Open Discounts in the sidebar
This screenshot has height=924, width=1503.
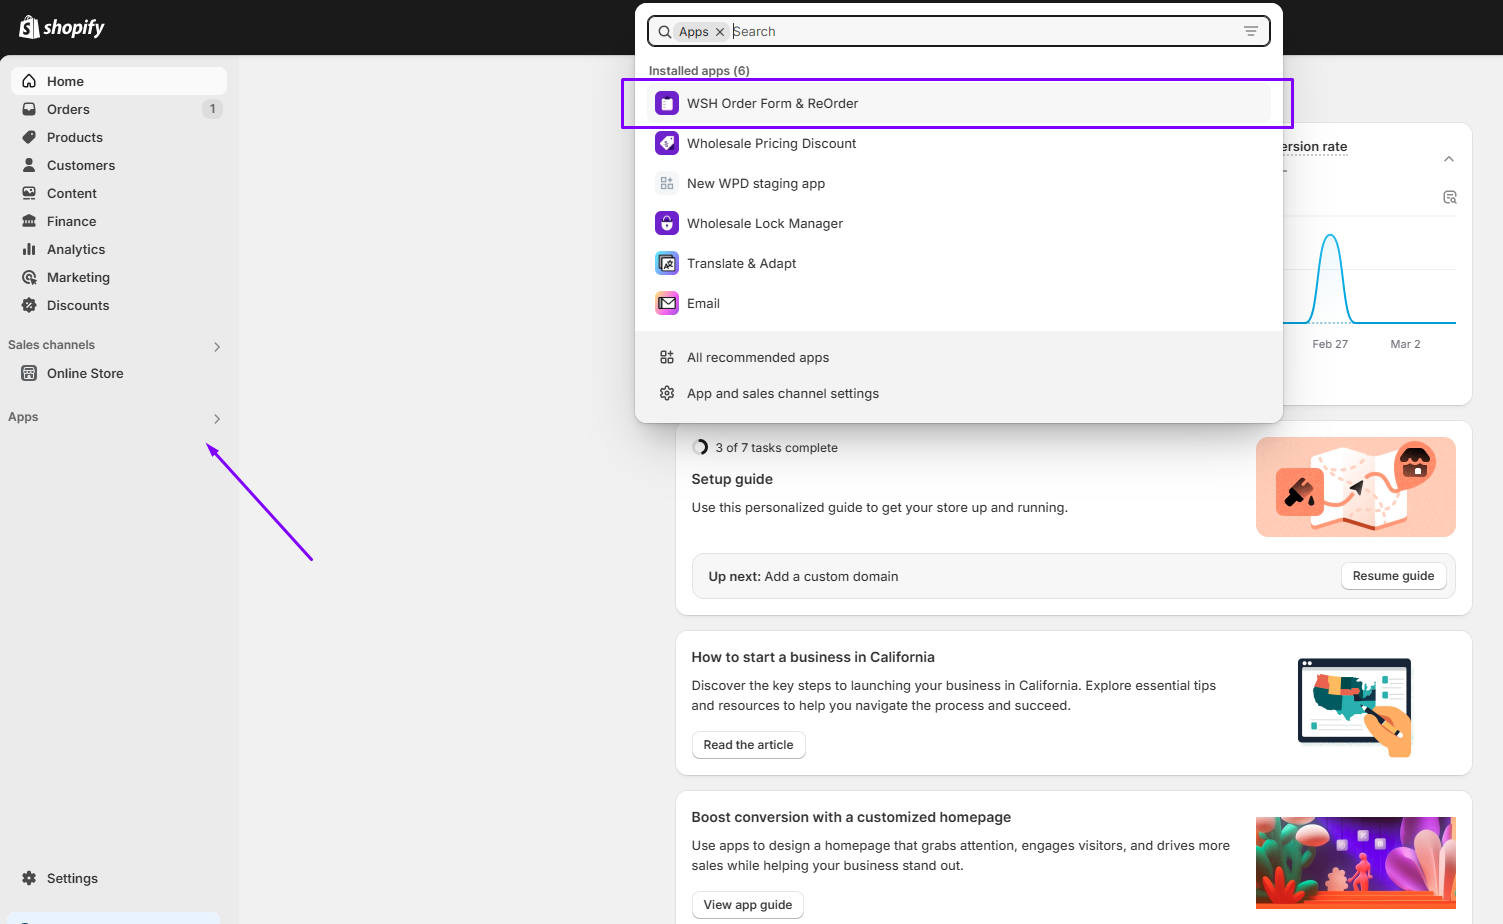click(x=119, y=305)
